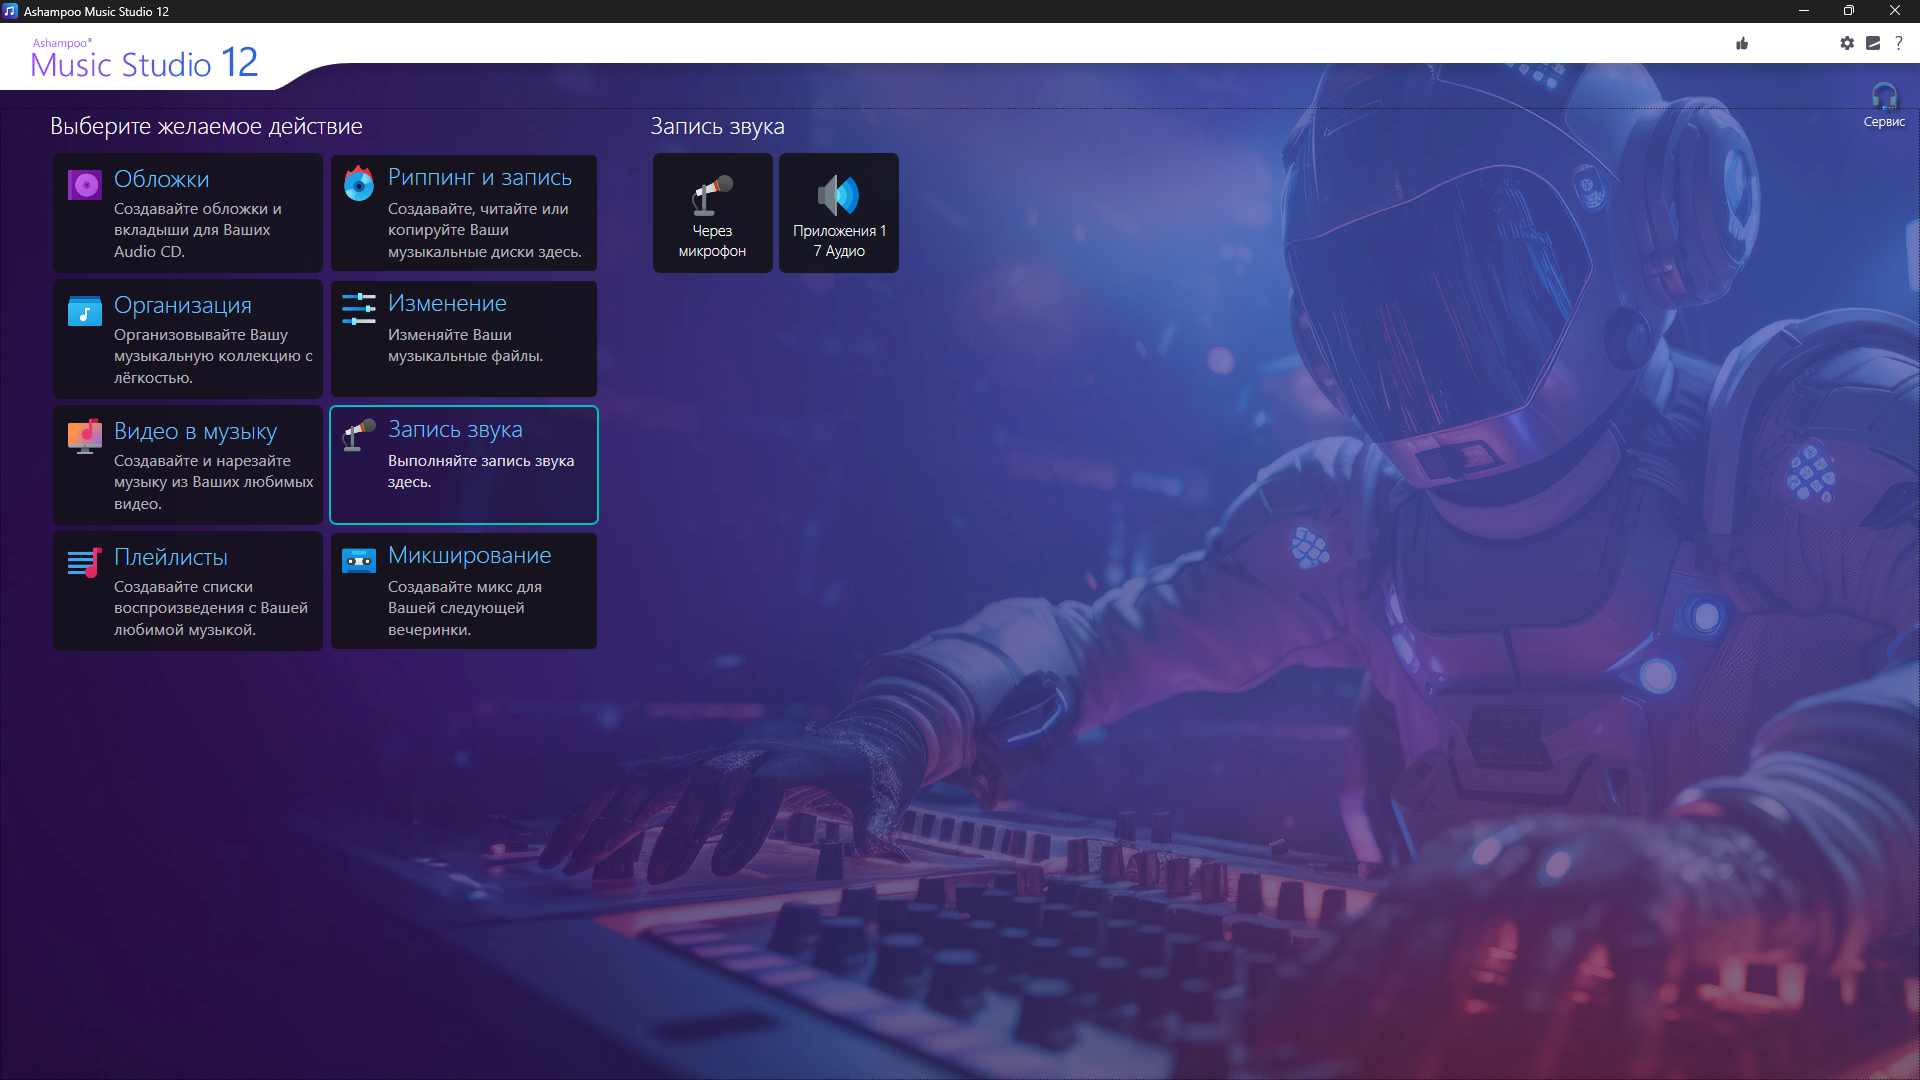Open help with the question mark icon

(1898, 43)
